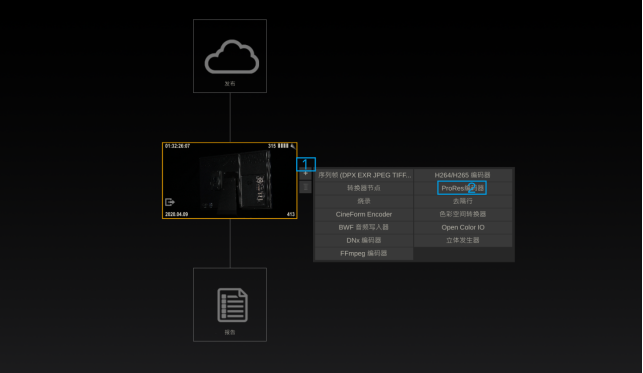
Task: Click the wrench icon on the clip's top corner
Action: [x=292, y=146]
